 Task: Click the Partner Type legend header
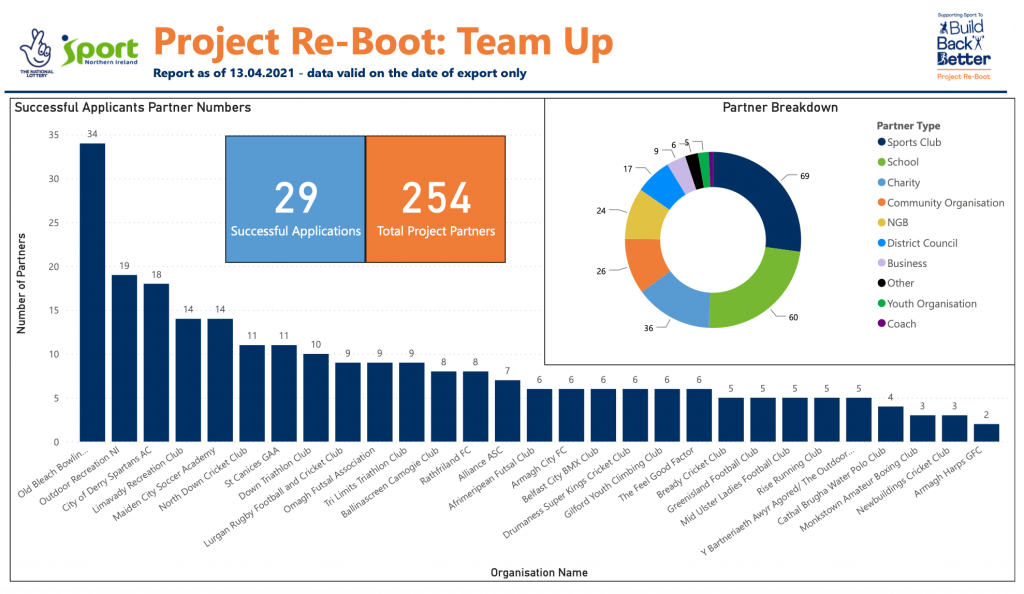coord(908,126)
